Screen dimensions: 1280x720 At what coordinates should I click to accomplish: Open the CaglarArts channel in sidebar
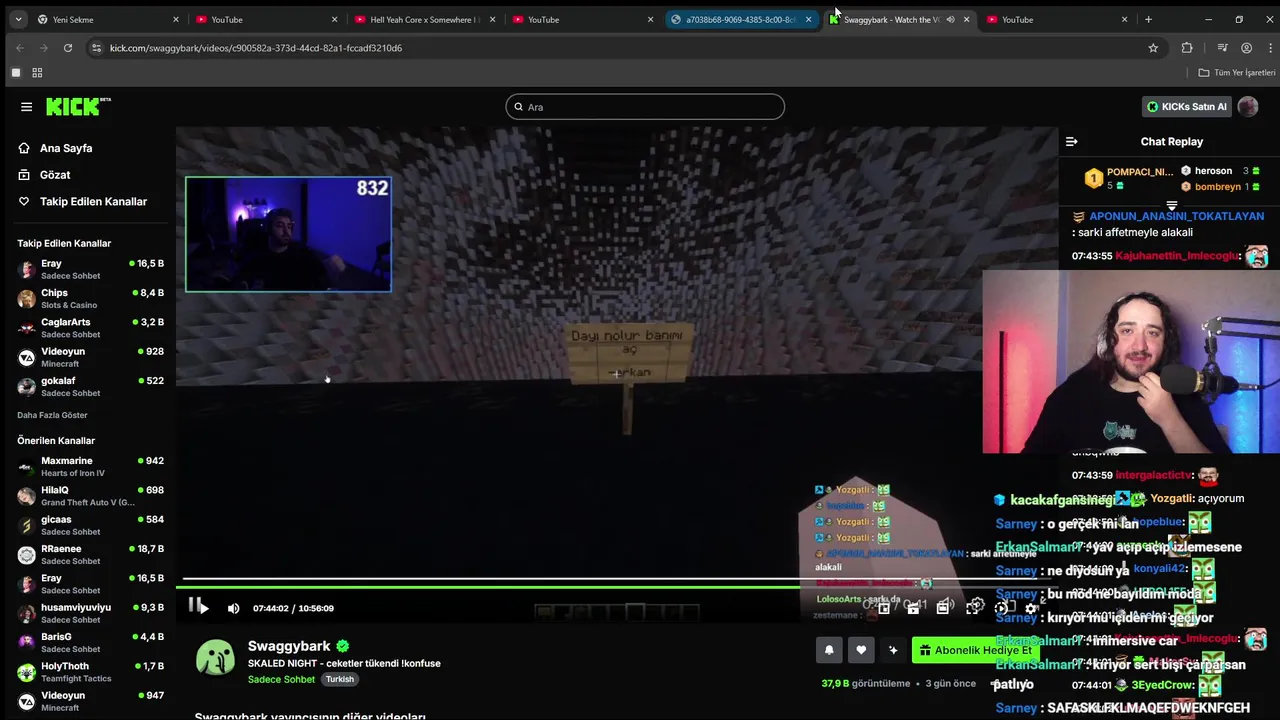click(x=90, y=328)
